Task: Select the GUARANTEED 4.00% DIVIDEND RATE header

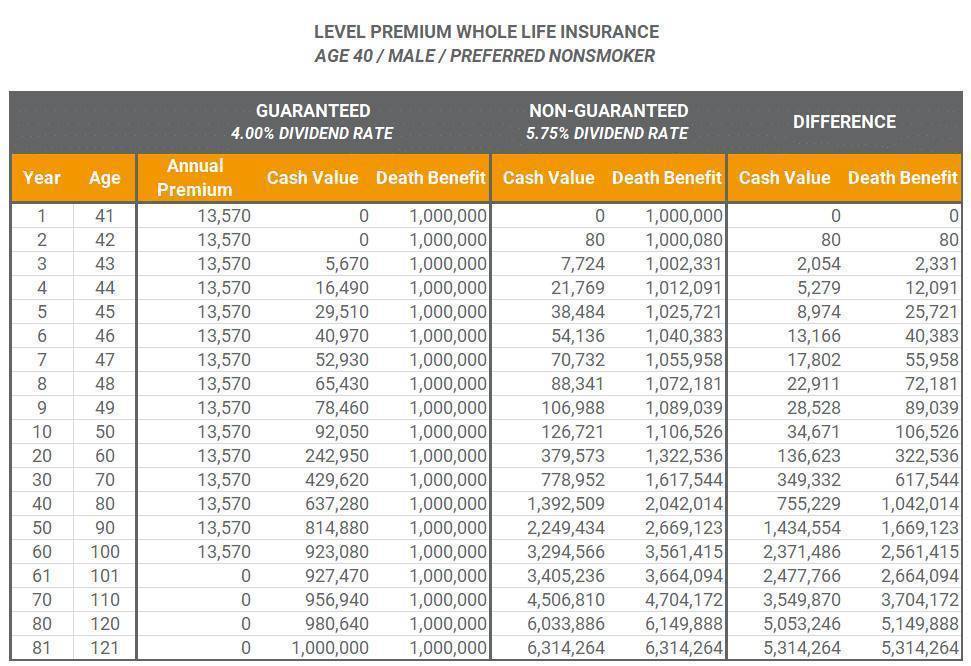Action: [313, 121]
